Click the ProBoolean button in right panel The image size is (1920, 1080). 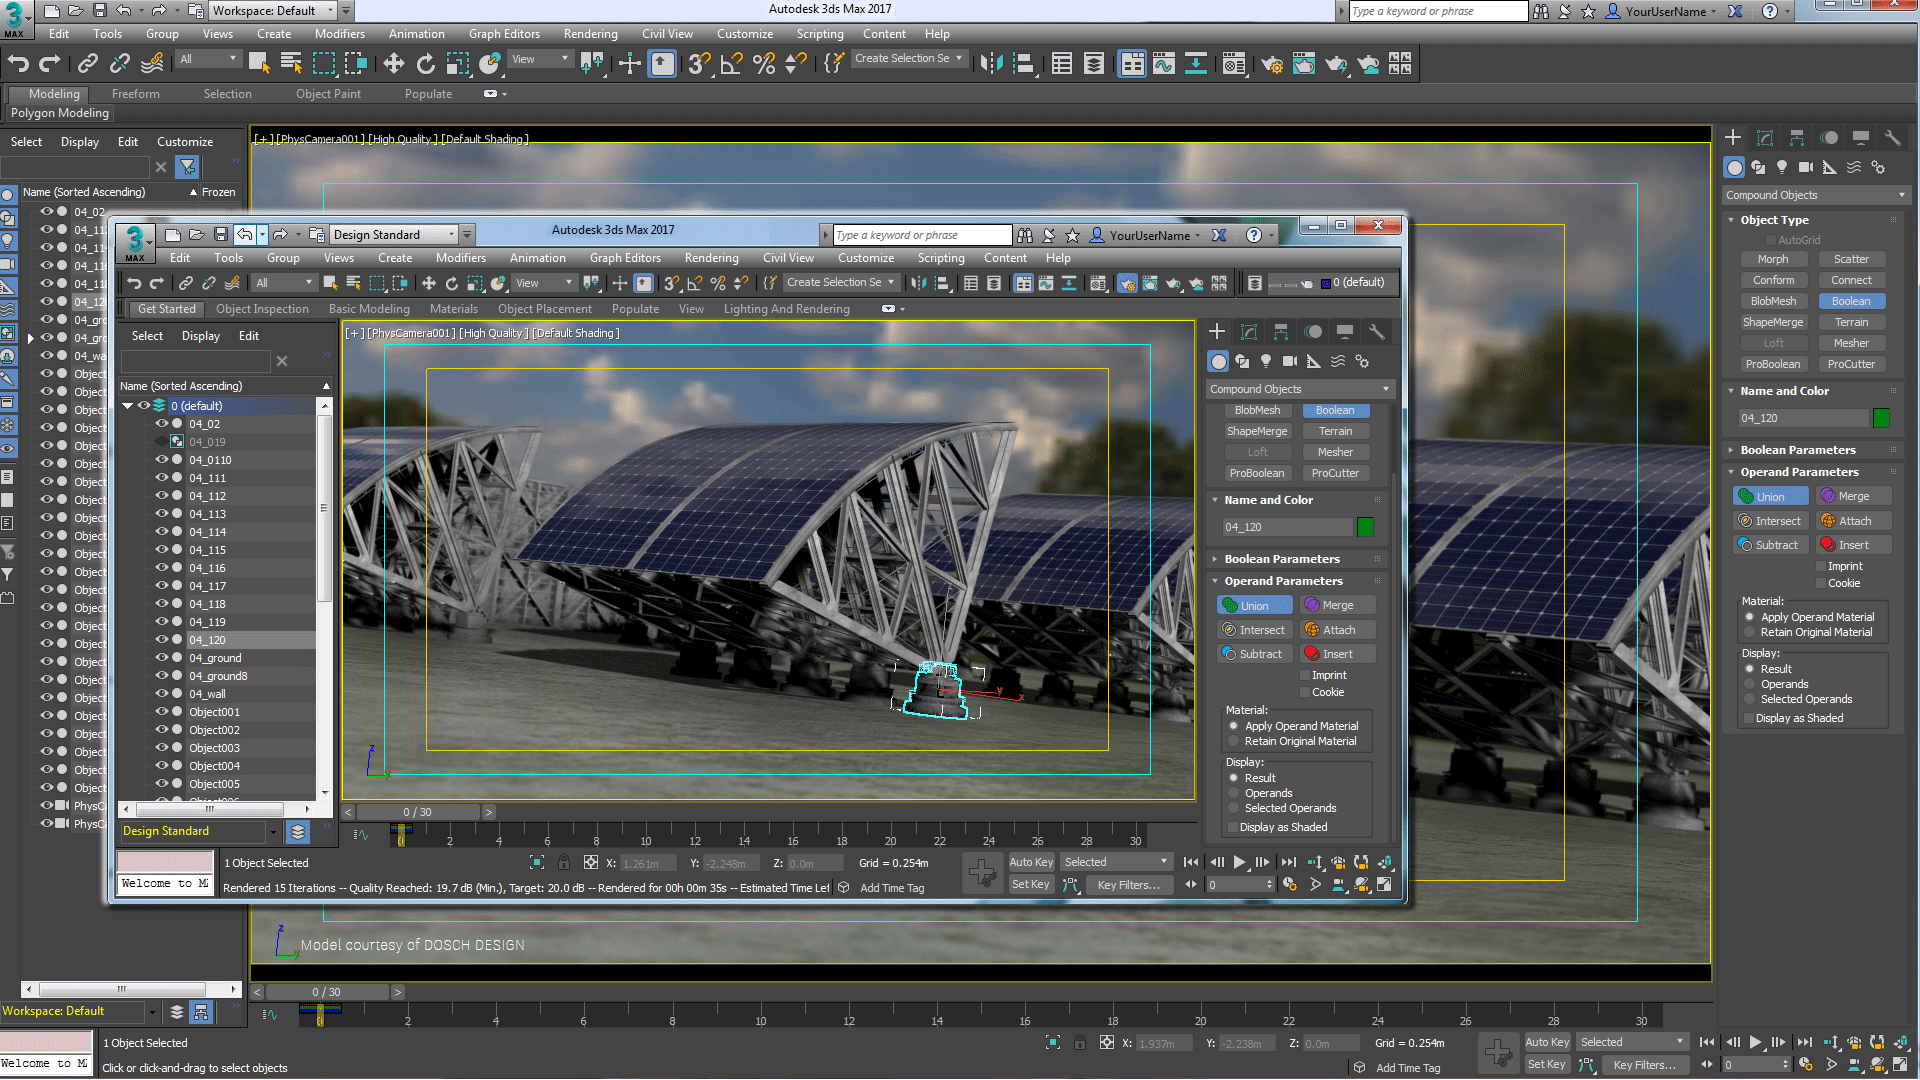pos(1772,364)
